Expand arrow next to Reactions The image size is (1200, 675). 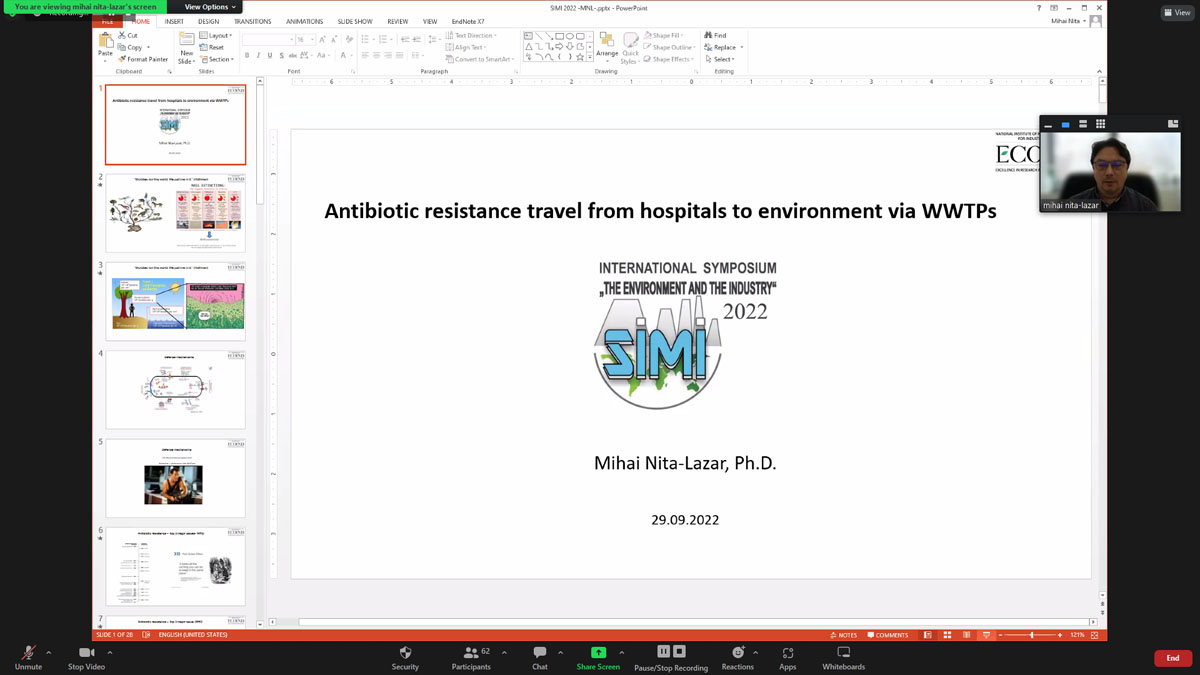[x=755, y=653]
